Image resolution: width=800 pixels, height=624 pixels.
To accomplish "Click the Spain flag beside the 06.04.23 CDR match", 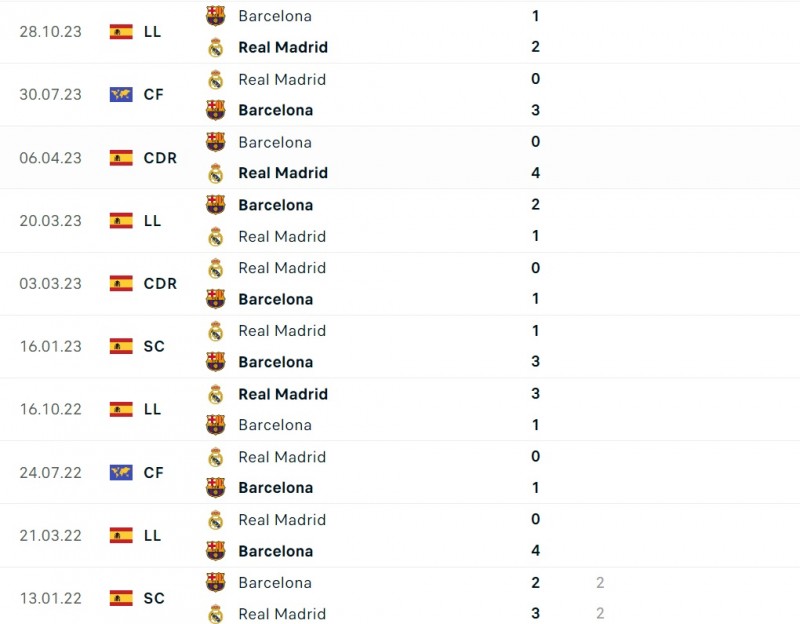I will pos(121,157).
